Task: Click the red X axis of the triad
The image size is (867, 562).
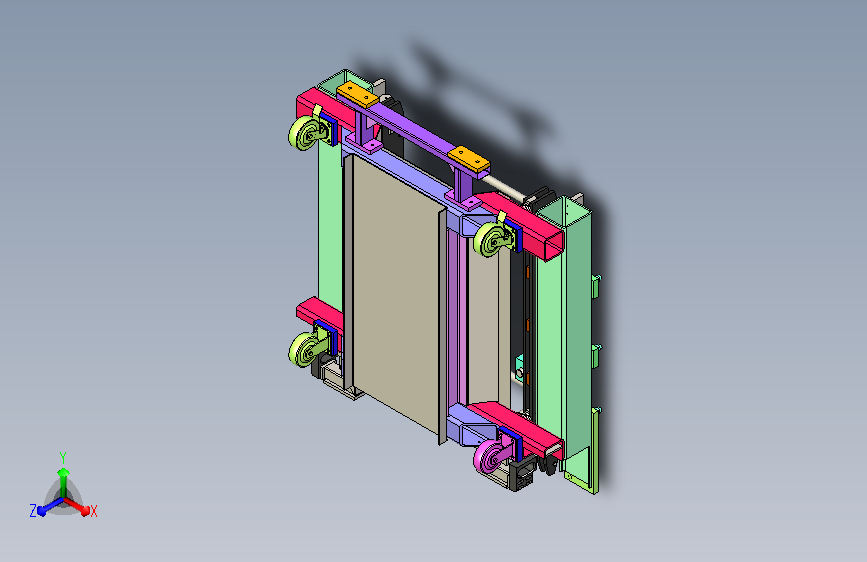Action: pos(77,506)
